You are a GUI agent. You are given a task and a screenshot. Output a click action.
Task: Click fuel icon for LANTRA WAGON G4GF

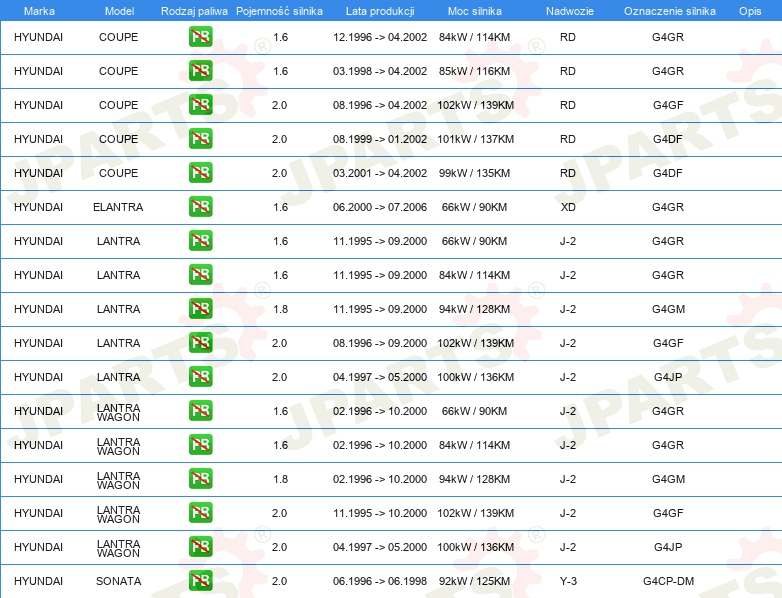200,513
